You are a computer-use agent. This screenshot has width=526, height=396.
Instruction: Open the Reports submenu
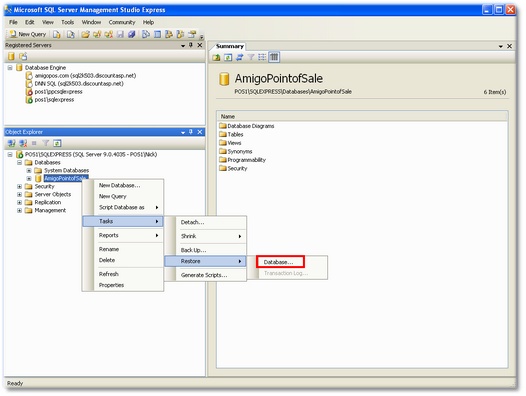(123, 235)
